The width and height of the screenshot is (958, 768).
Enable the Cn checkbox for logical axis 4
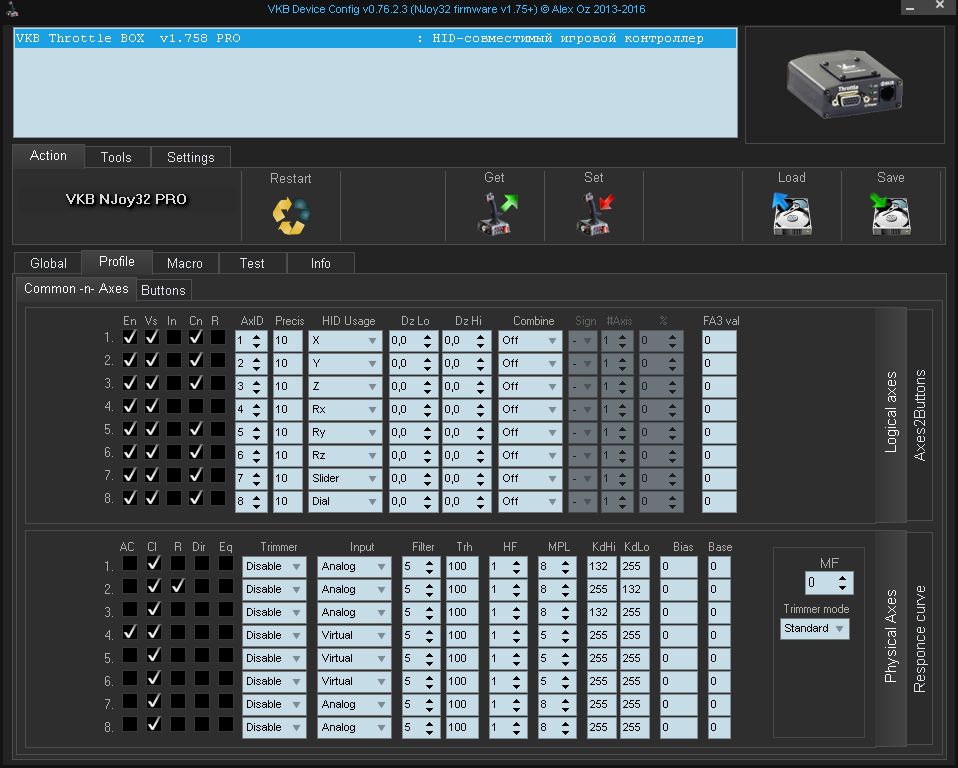(x=196, y=407)
